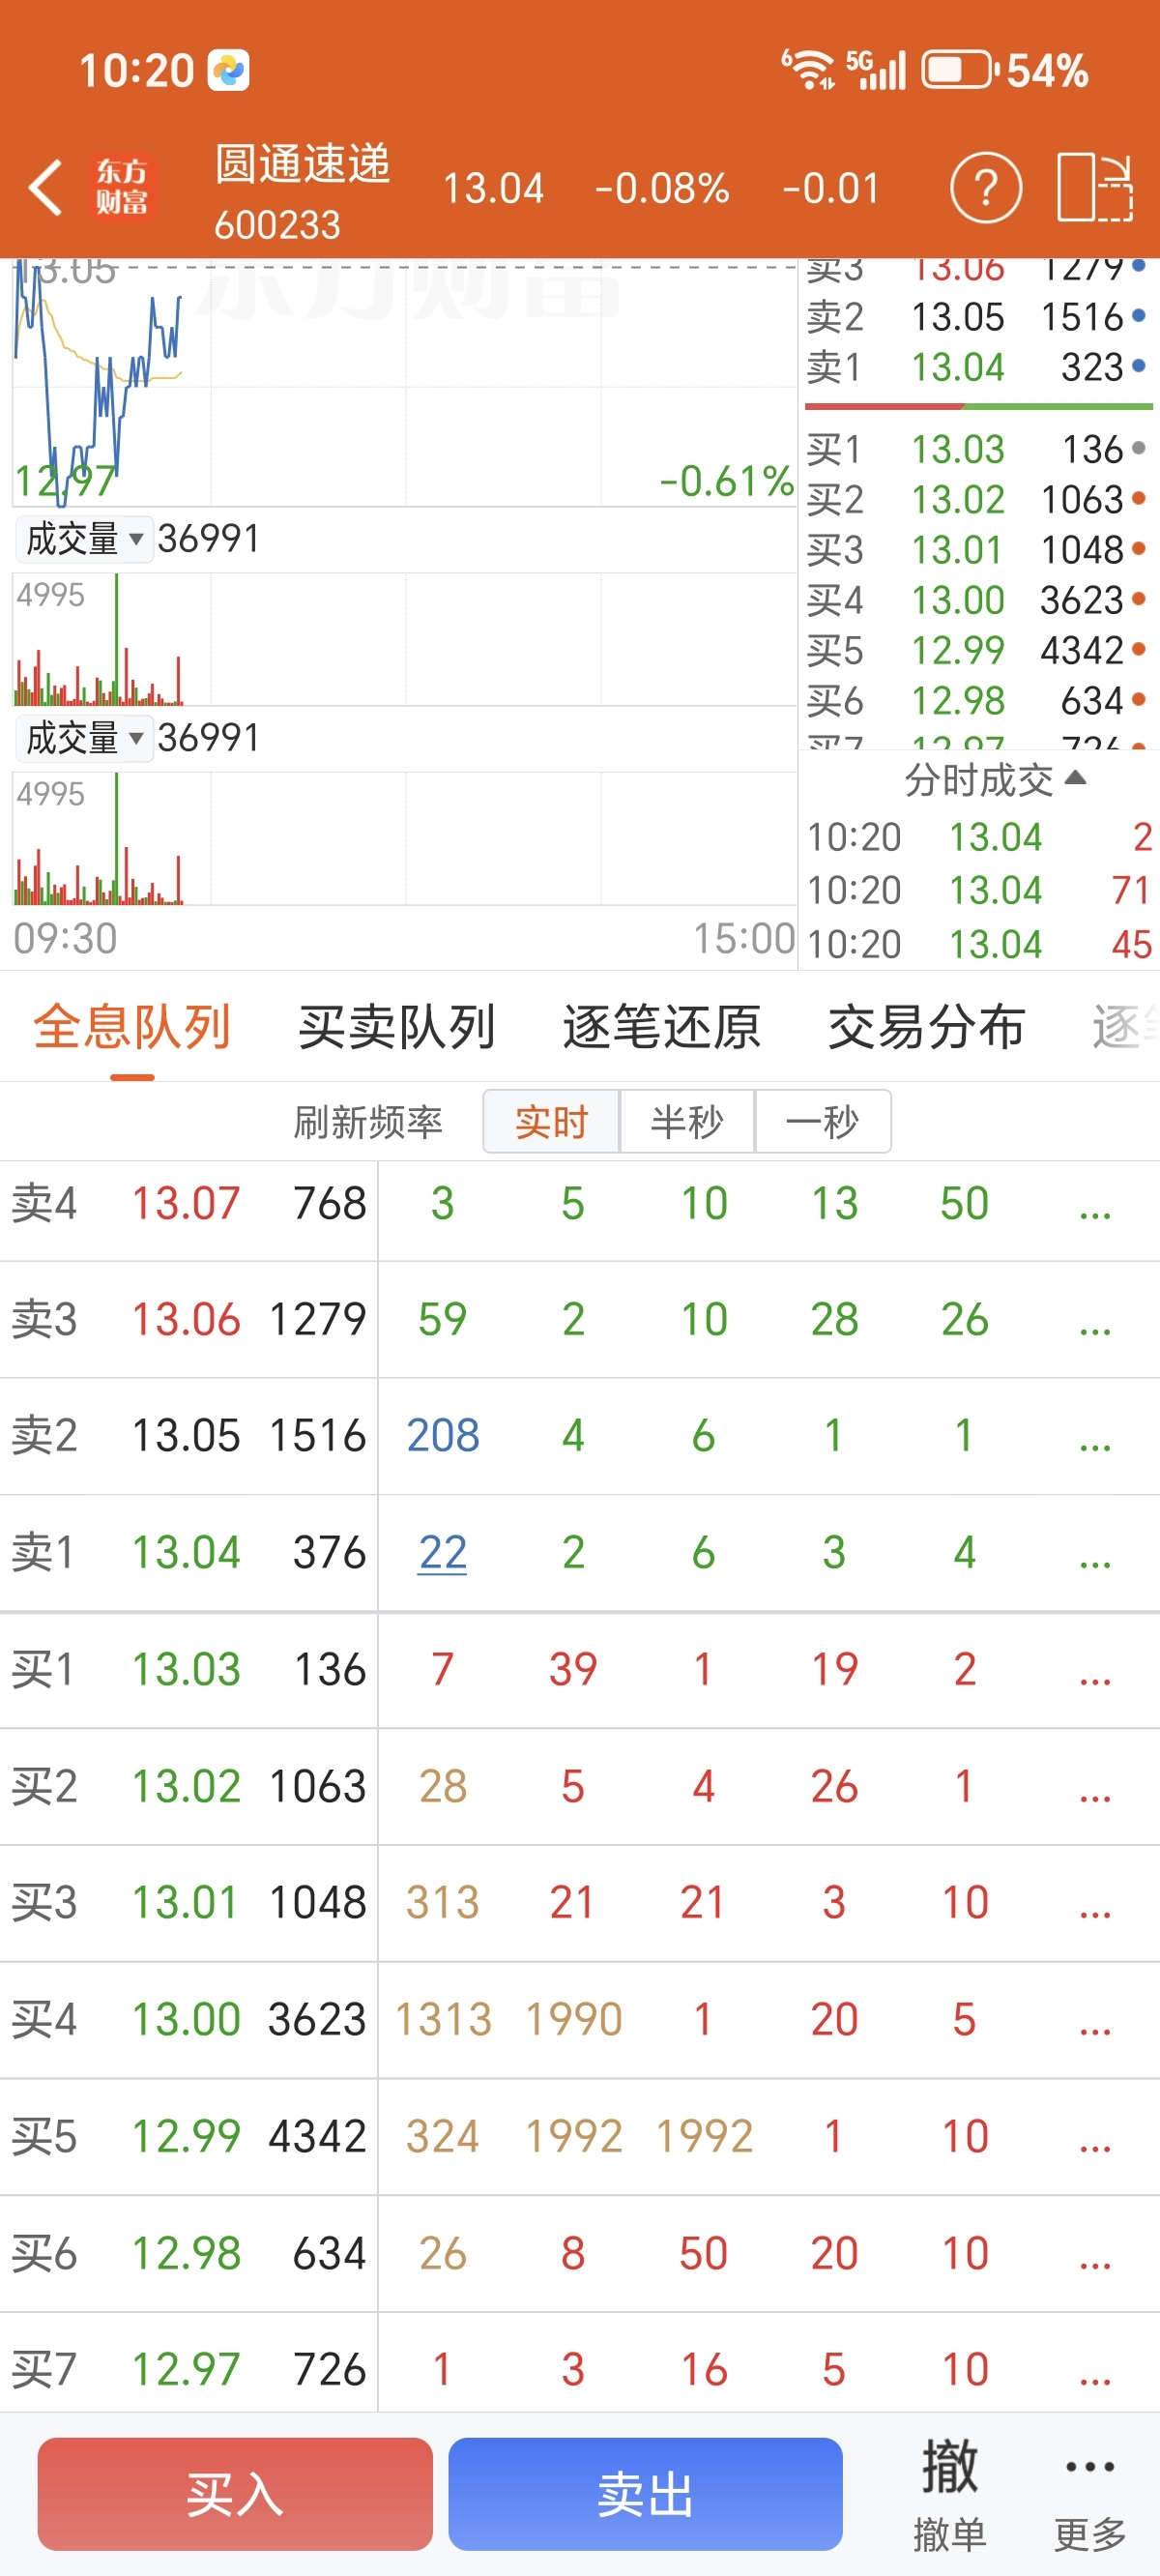Screen dimensions: 1160x2576
Task: Tap 买7 price 12.97 in queue table
Action: tap(186, 2369)
